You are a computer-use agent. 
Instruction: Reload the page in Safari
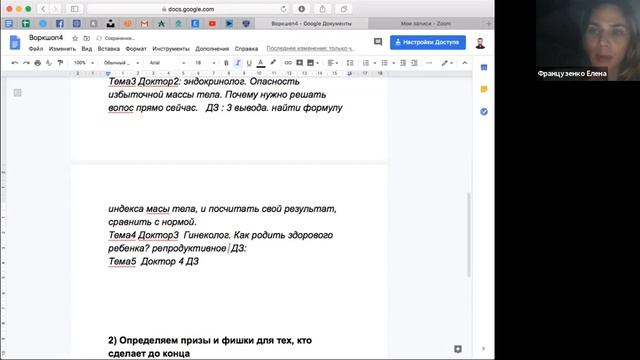coord(283,9)
